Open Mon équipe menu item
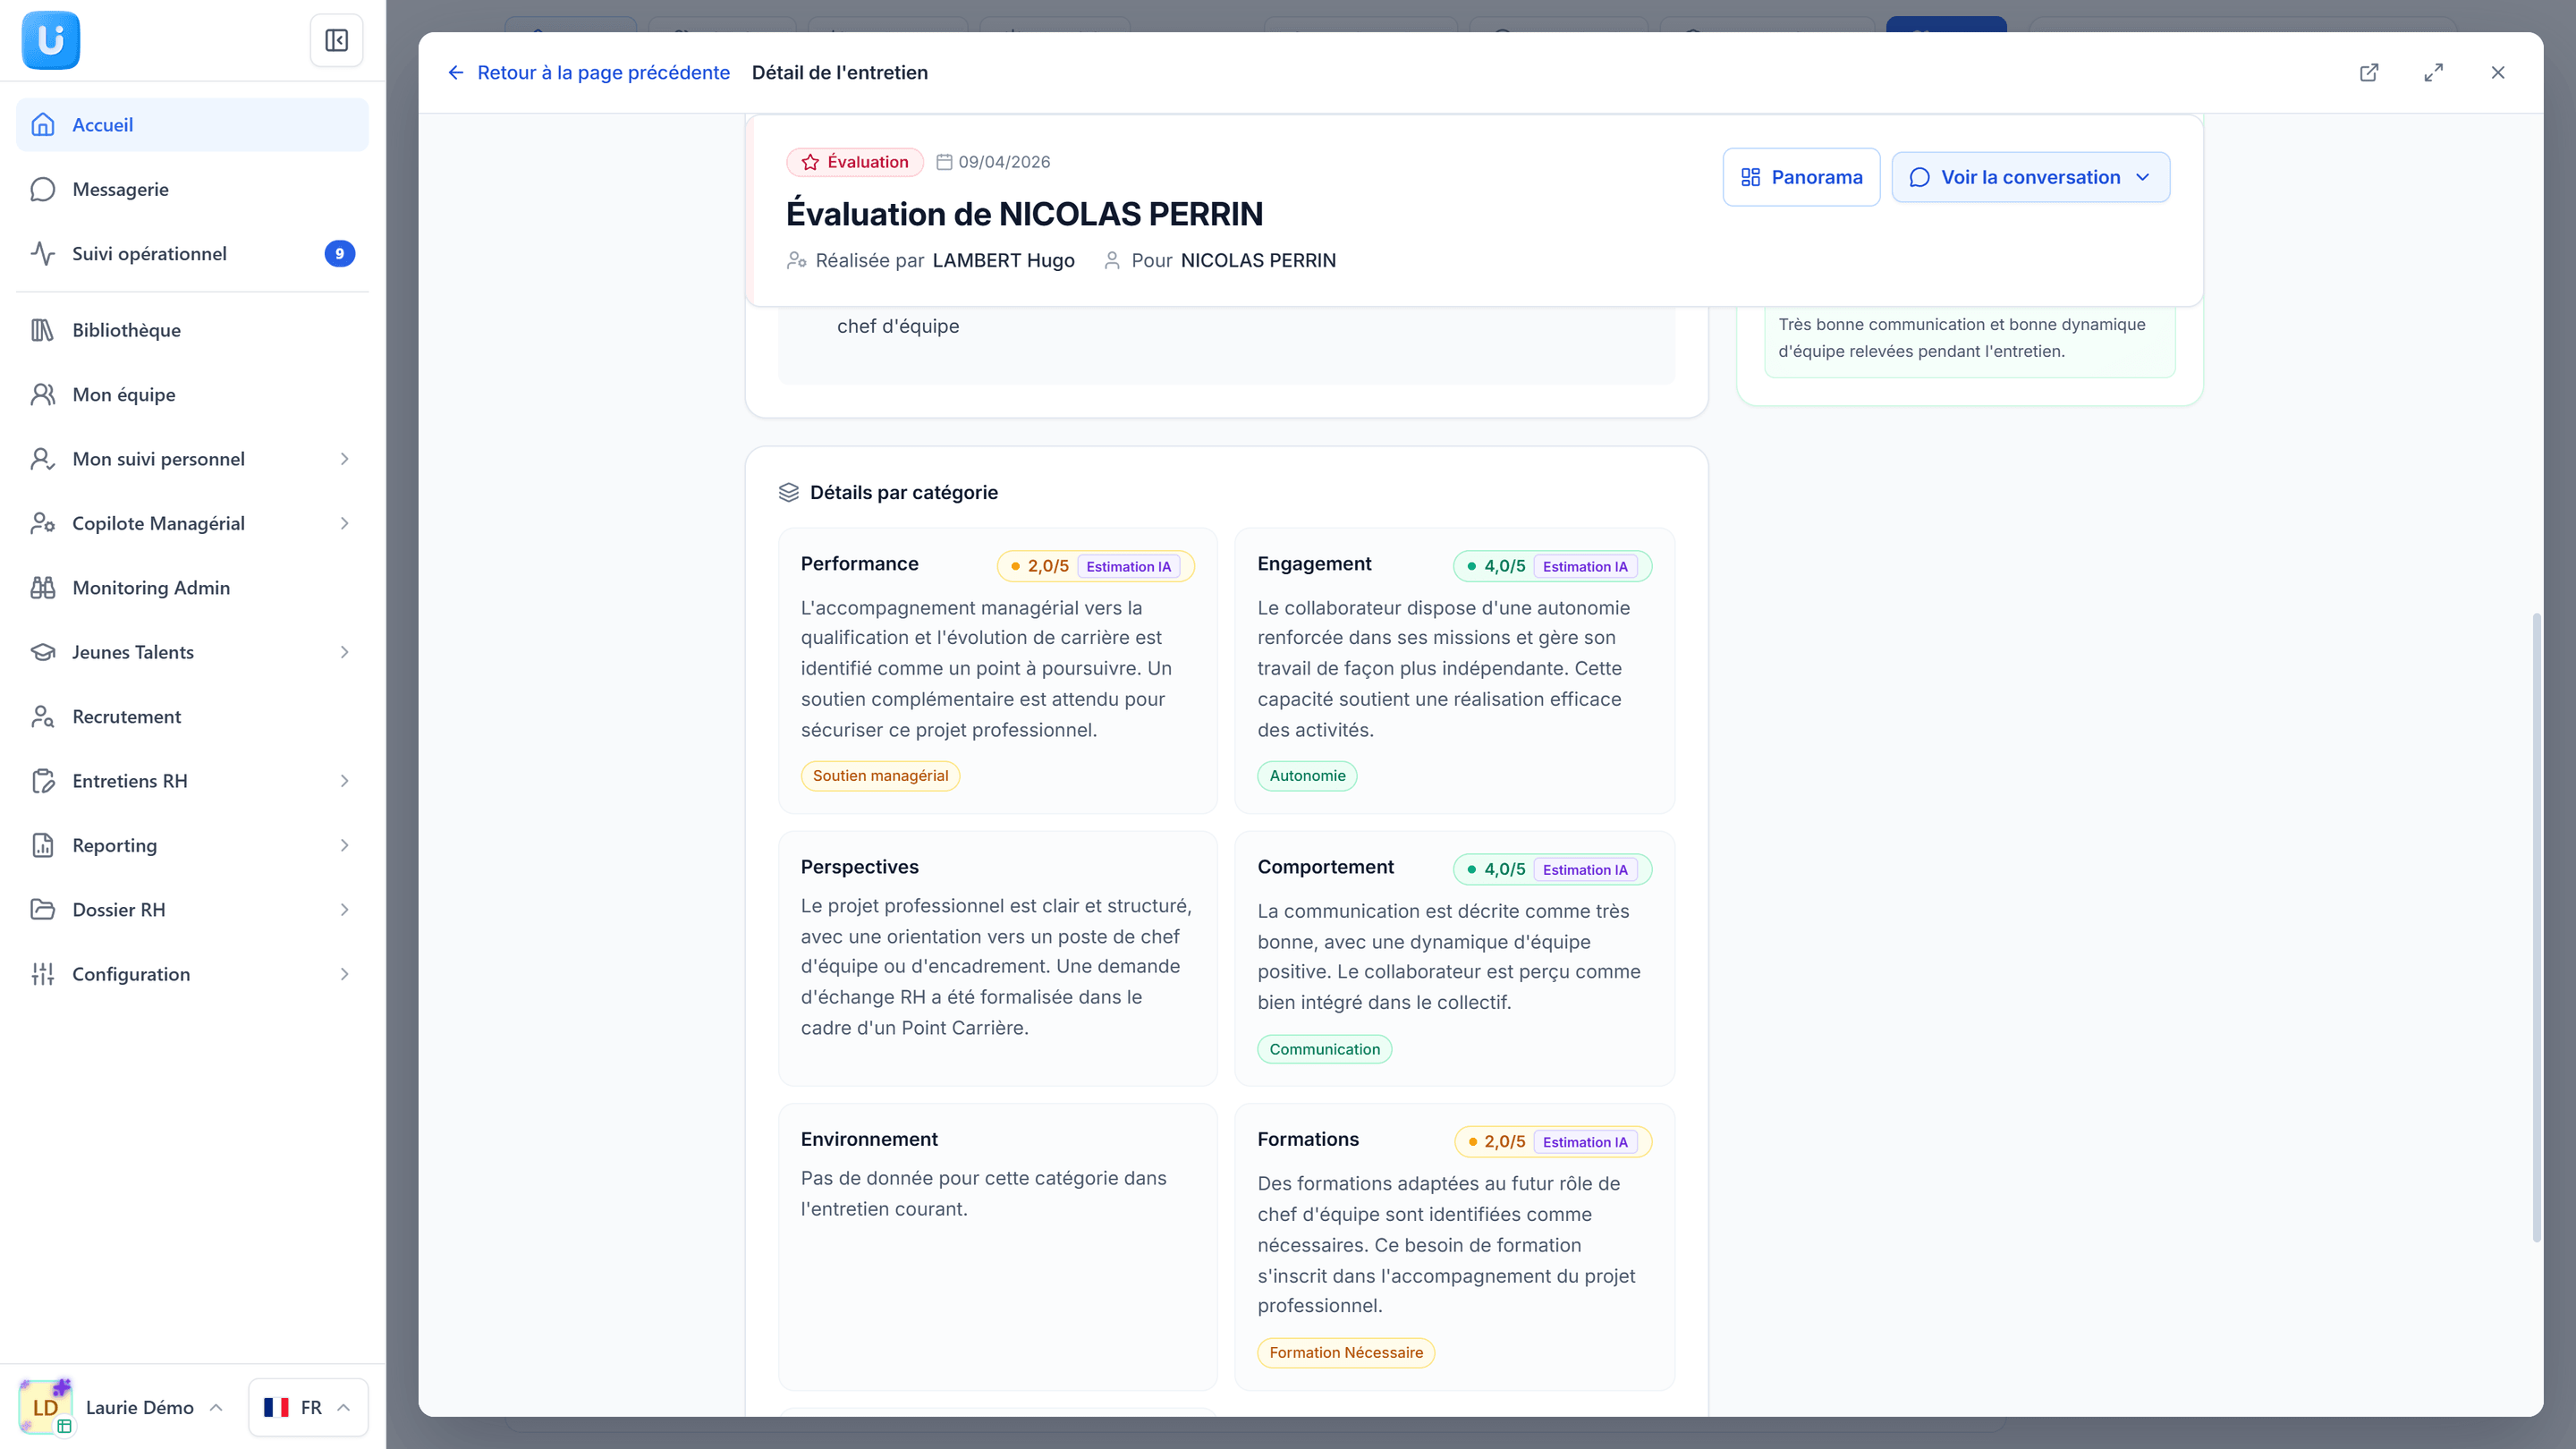The width and height of the screenshot is (2576, 1449). click(x=192, y=394)
